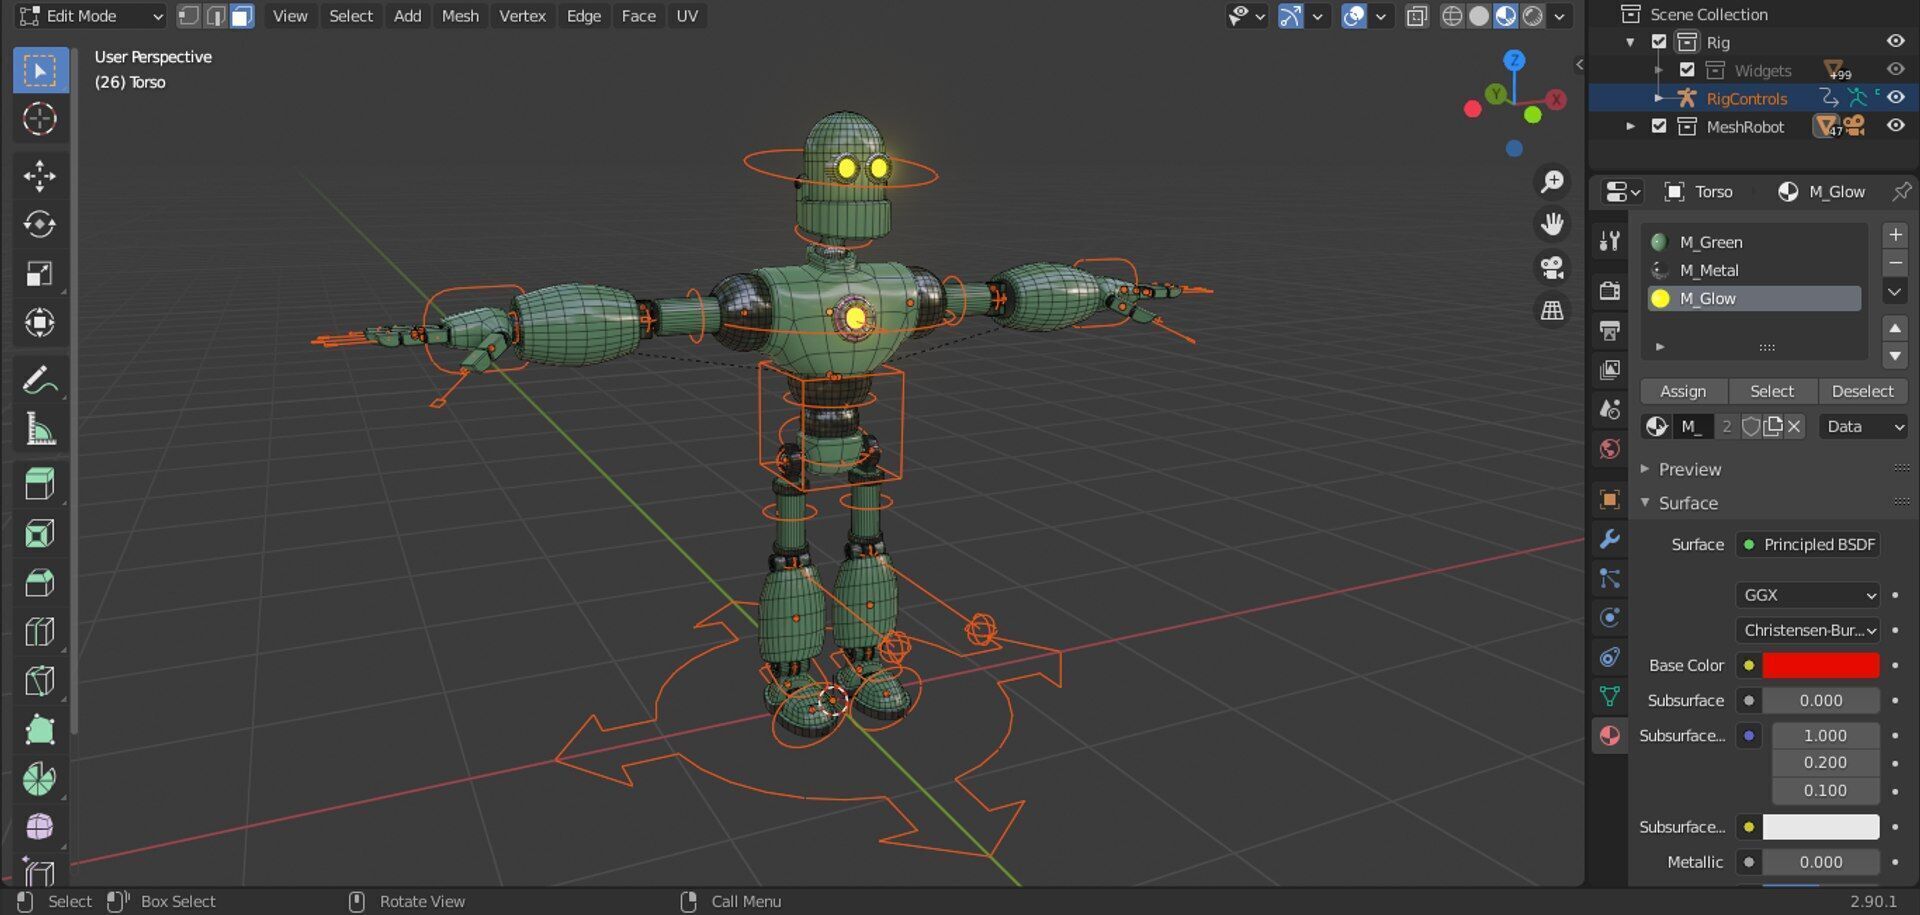Switch to rendered shading
Screen dimensions: 1920x915
click(1532, 16)
